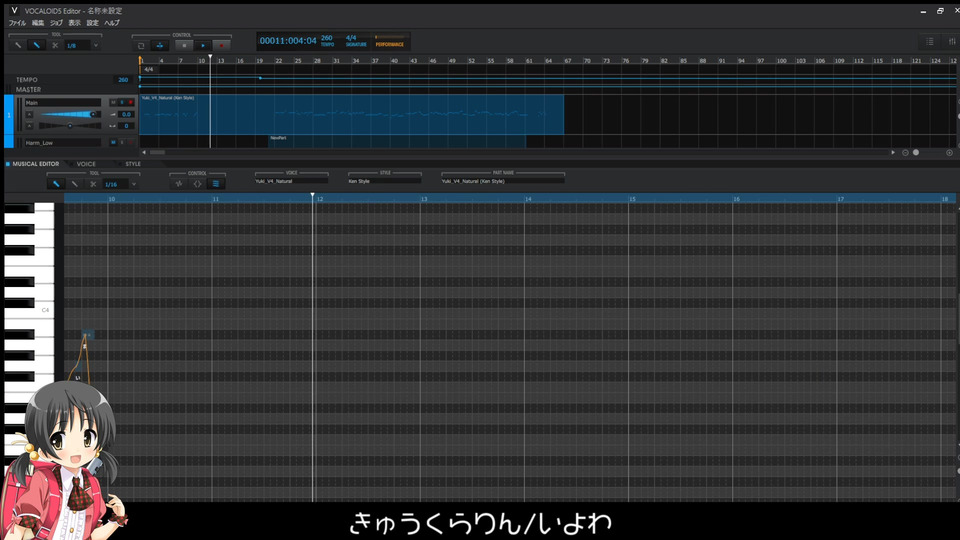The width and height of the screenshot is (960, 540).
Task: Open the list panel icon at top right
Action: [929, 42]
